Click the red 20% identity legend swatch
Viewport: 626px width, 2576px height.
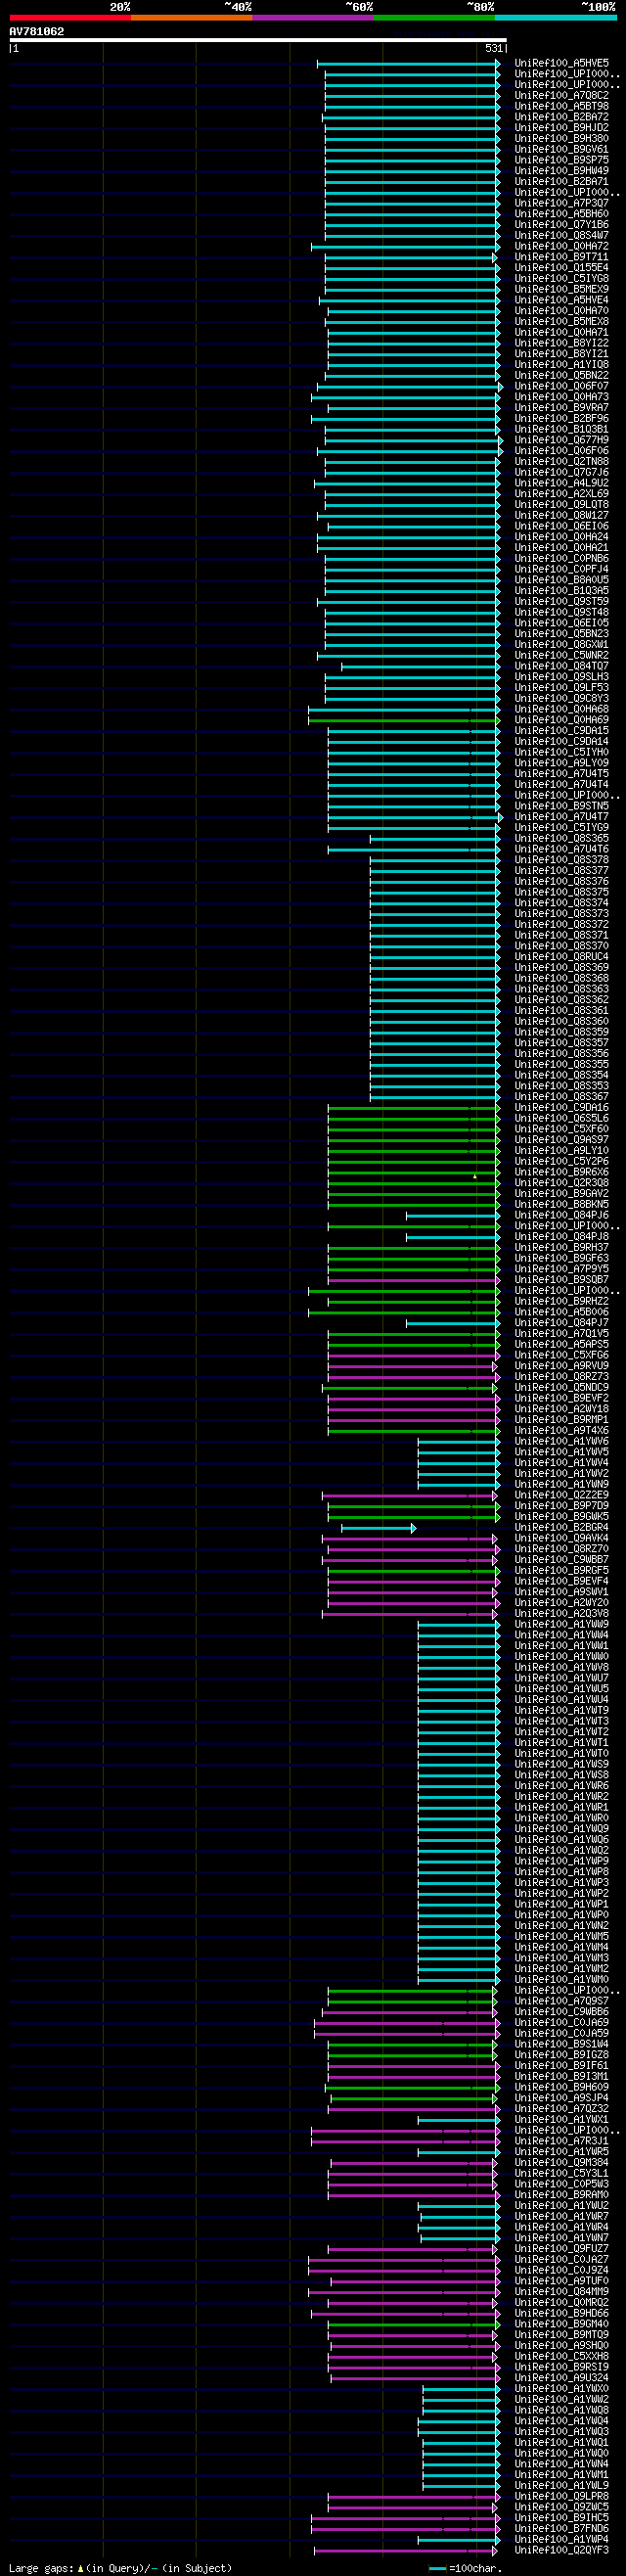[x=70, y=17]
